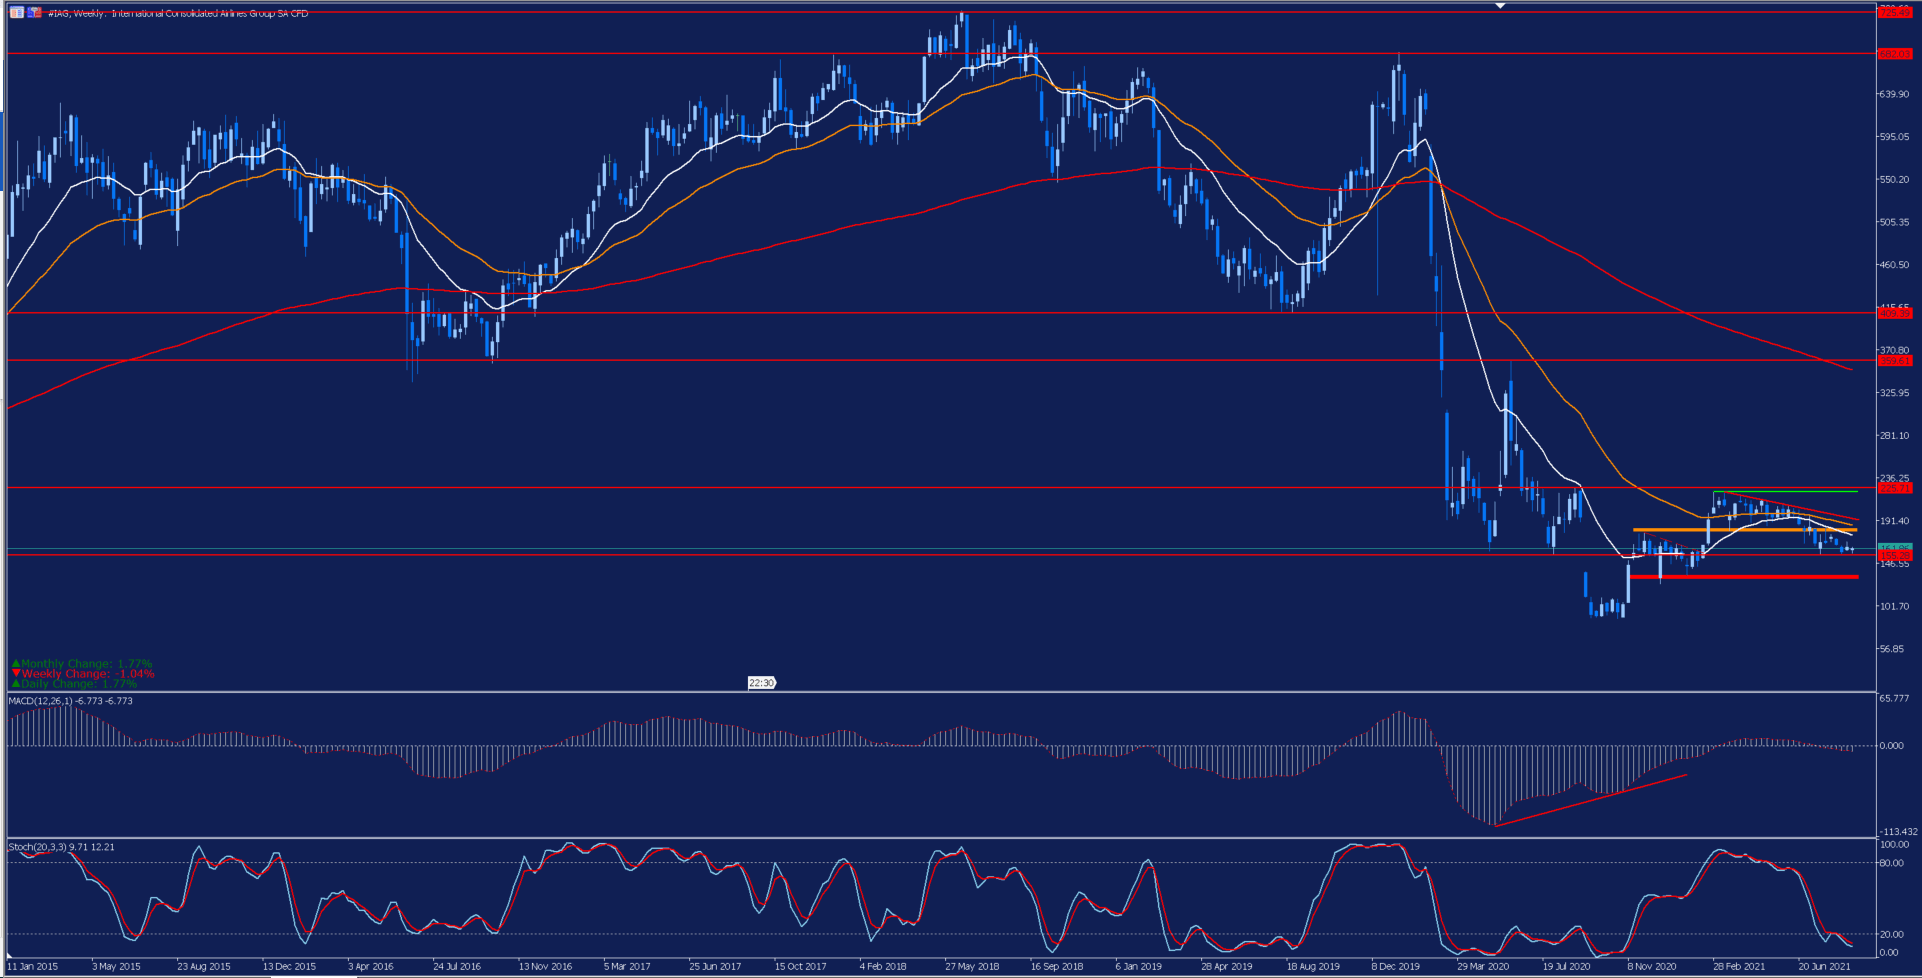Click the 23 Aug 2015 date label
Image resolution: width=1922 pixels, height=978 pixels.
coord(204,967)
